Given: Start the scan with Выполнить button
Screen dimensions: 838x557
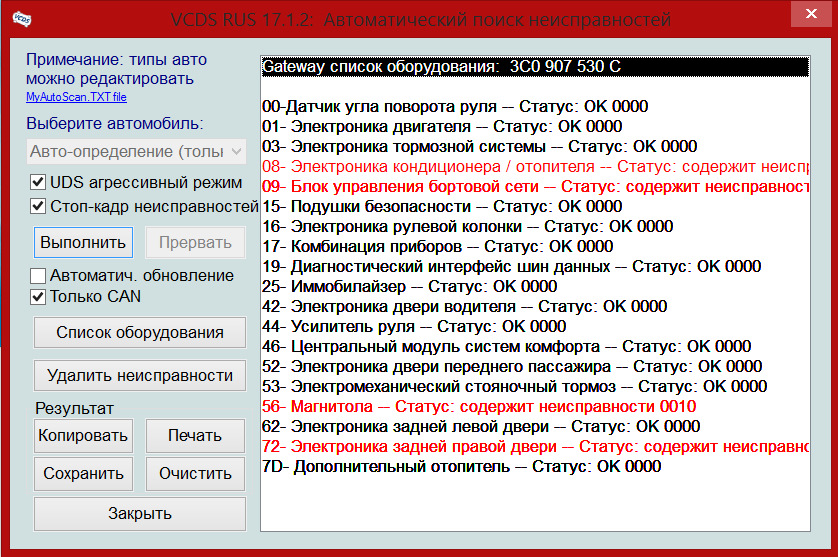Looking at the screenshot, I should 83,242.
